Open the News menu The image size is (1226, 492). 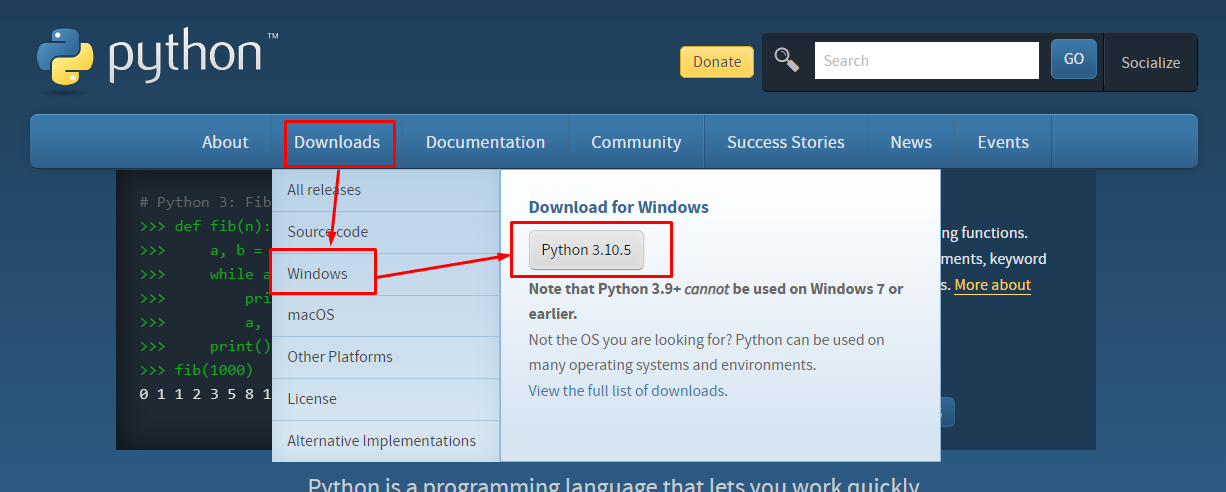point(911,142)
